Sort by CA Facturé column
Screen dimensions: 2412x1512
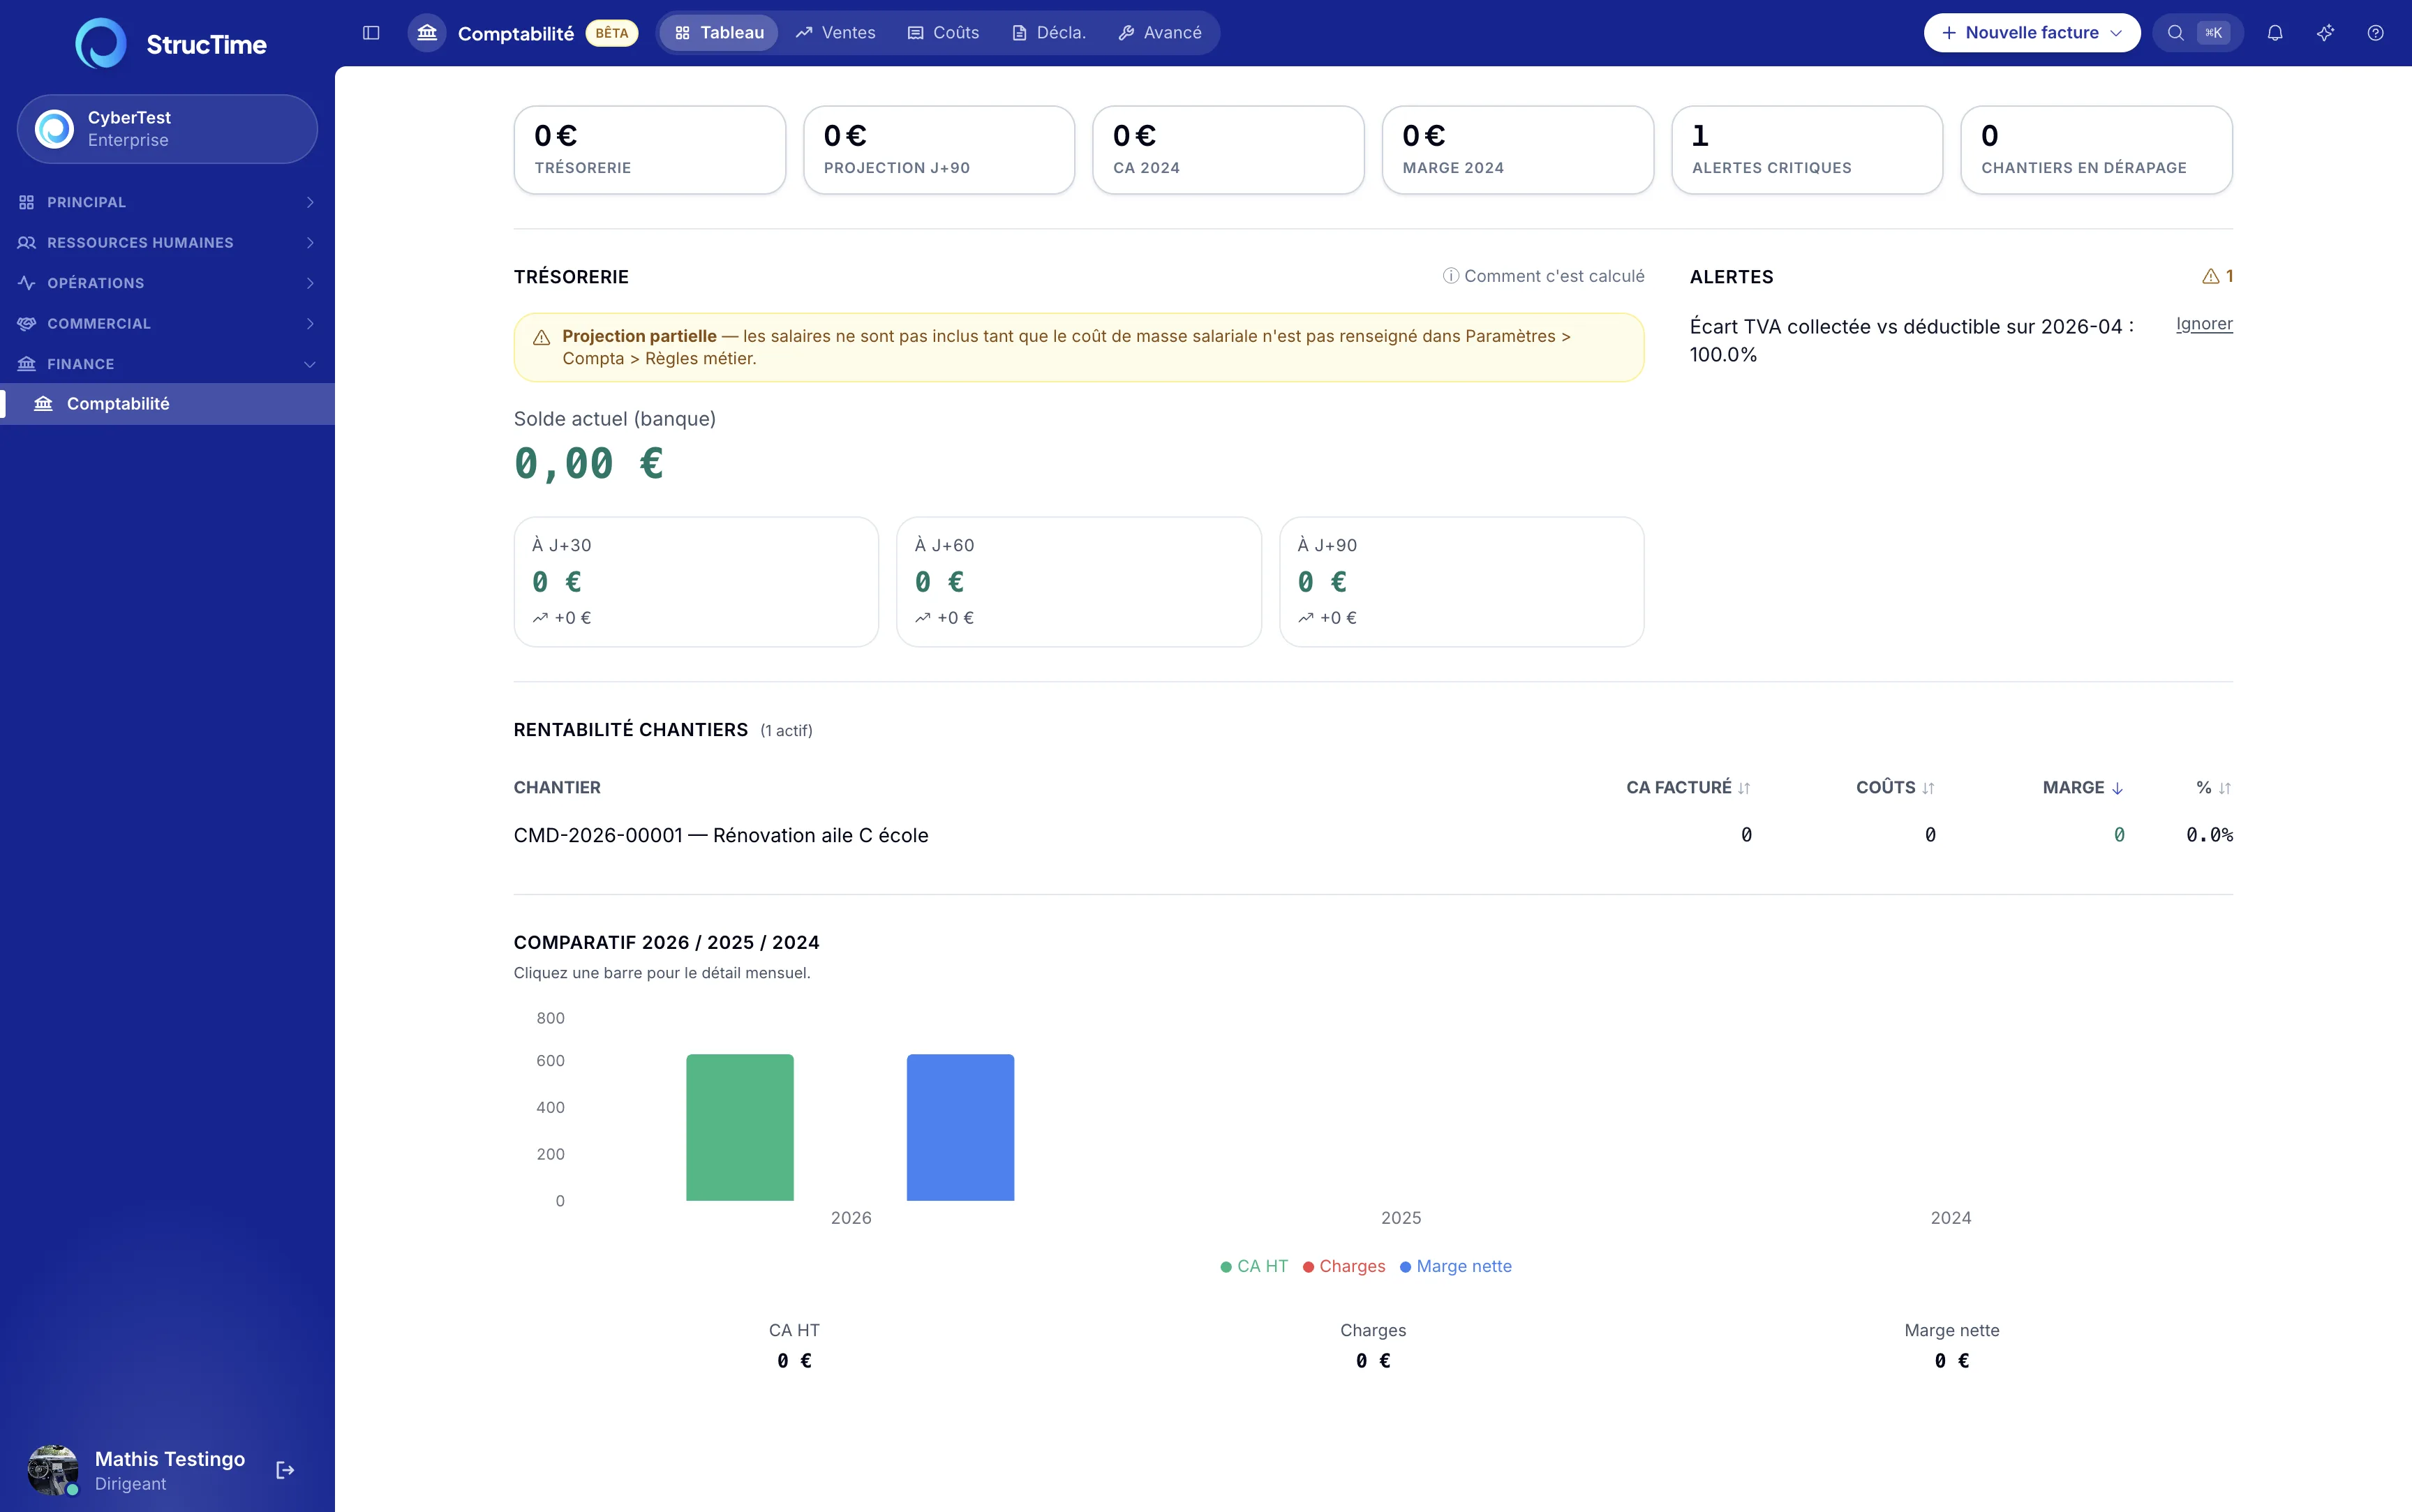[1688, 788]
